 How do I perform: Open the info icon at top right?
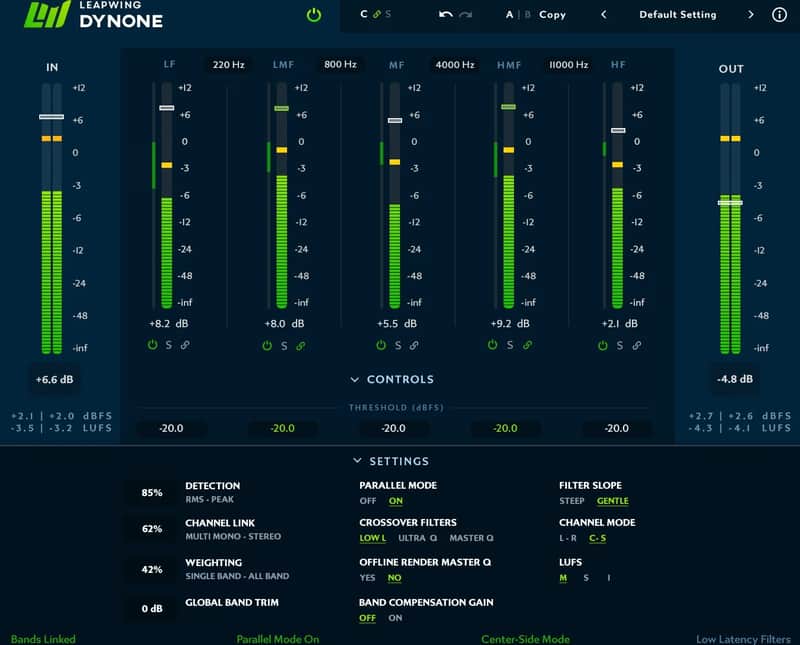pyautogui.click(x=779, y=14)
